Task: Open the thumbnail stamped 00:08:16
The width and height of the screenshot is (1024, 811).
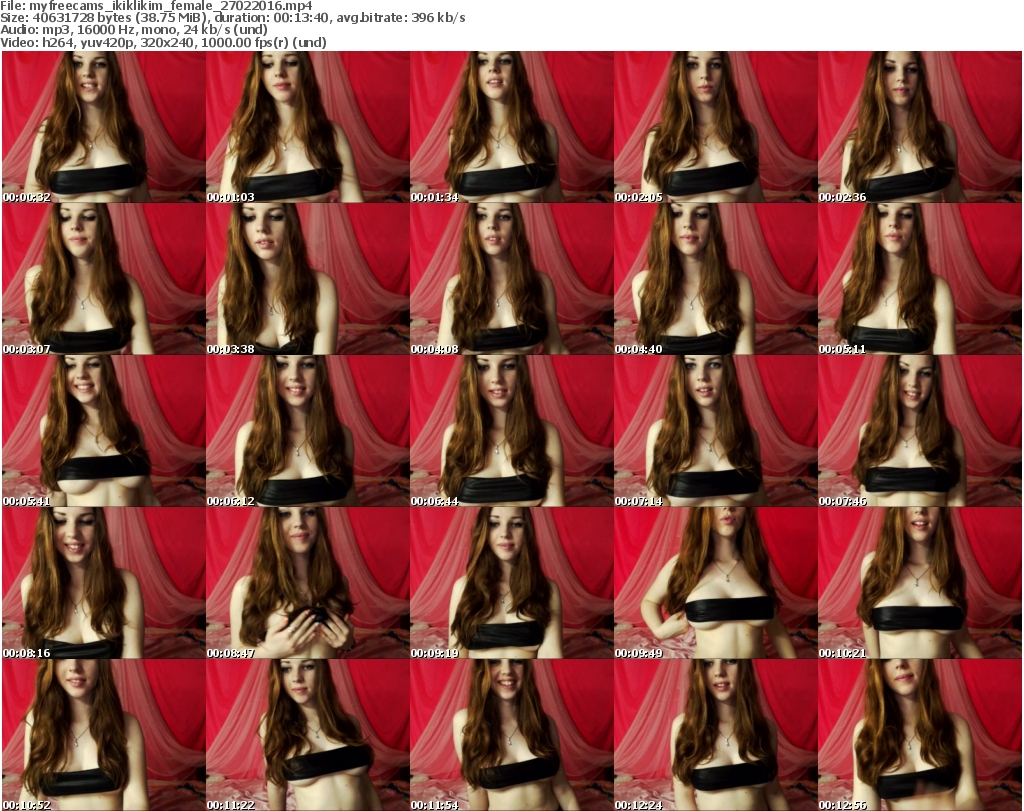Action: point(104,582)
